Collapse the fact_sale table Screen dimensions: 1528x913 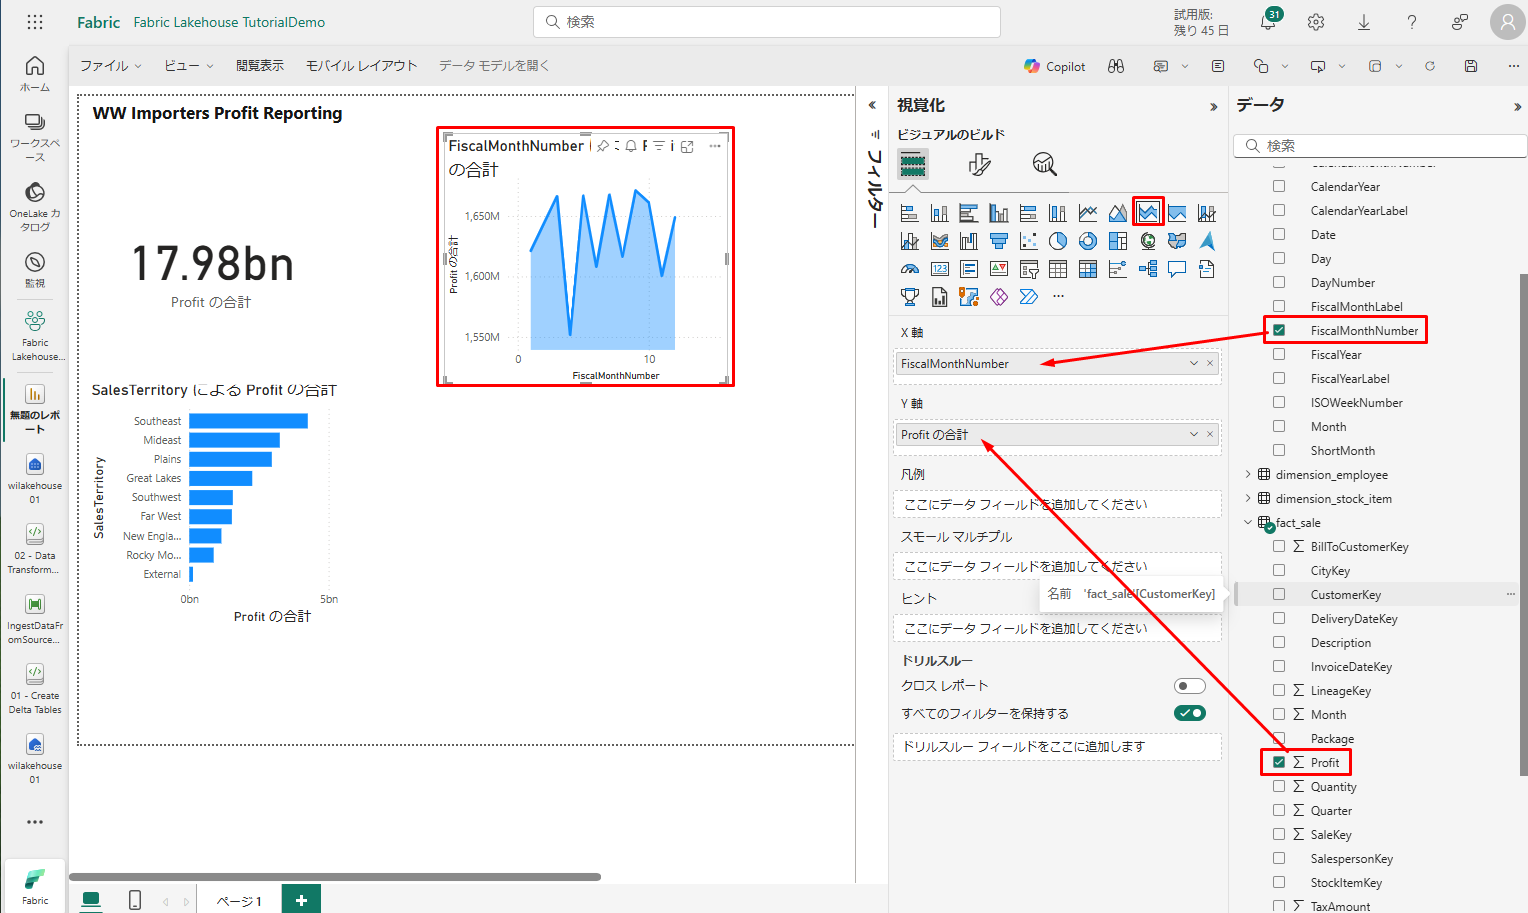click(x=1248, y=523)
